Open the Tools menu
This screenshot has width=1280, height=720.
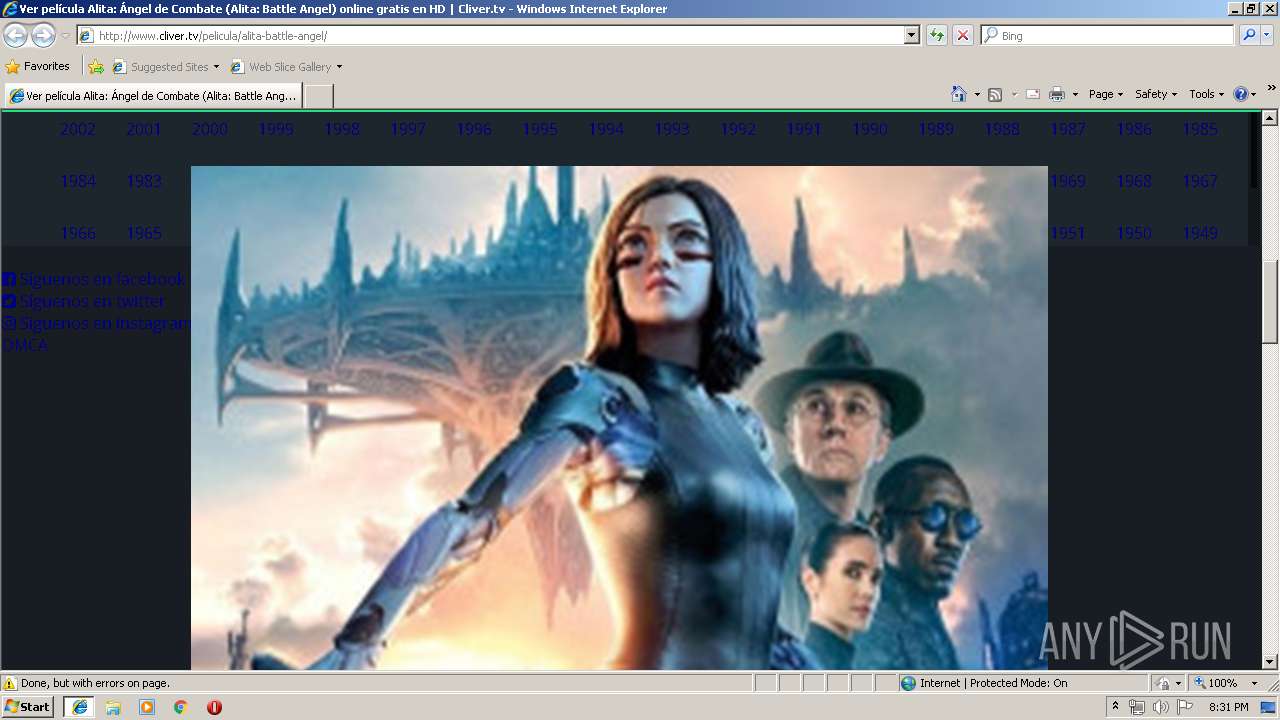(1206, 94)
